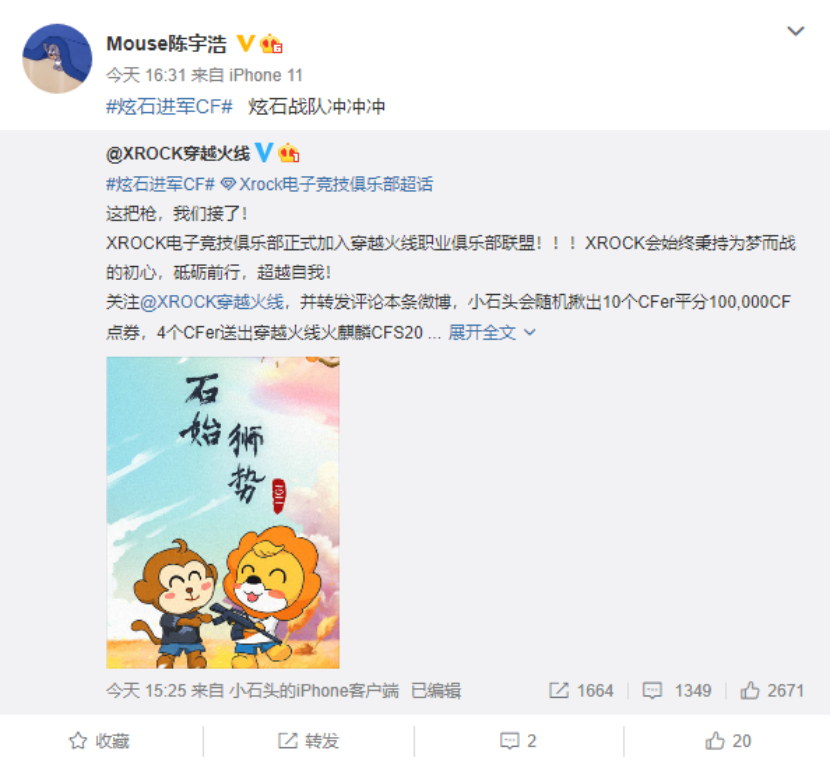This screenshot has width=831, height=768.
Task: Visit the @XROCK穿越火线 author name
Action: [x=178, y=153]
